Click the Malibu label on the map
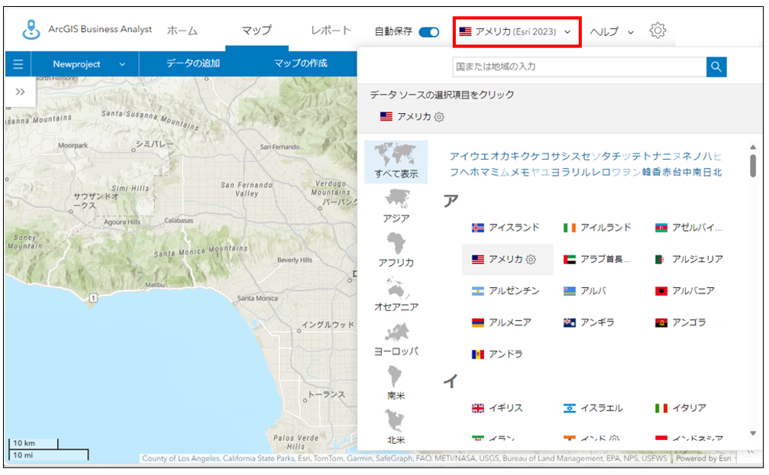 coord(155,285)
